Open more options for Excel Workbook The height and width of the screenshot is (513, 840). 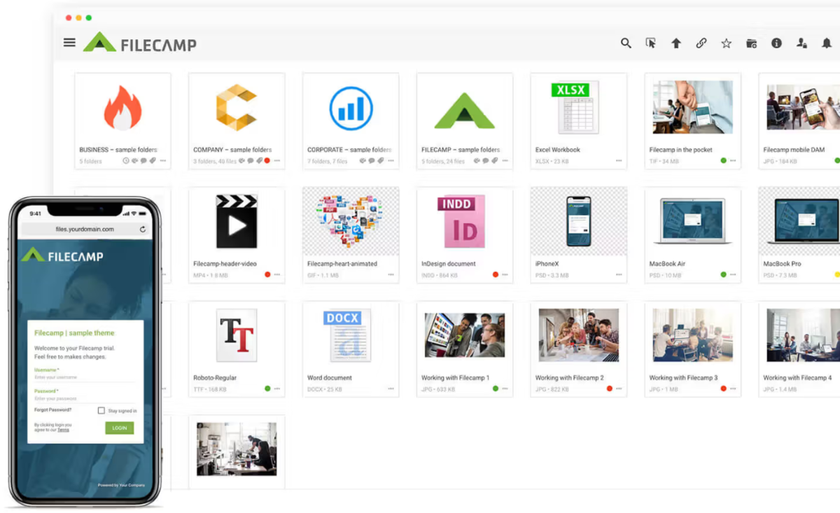(x=619, y=161)
